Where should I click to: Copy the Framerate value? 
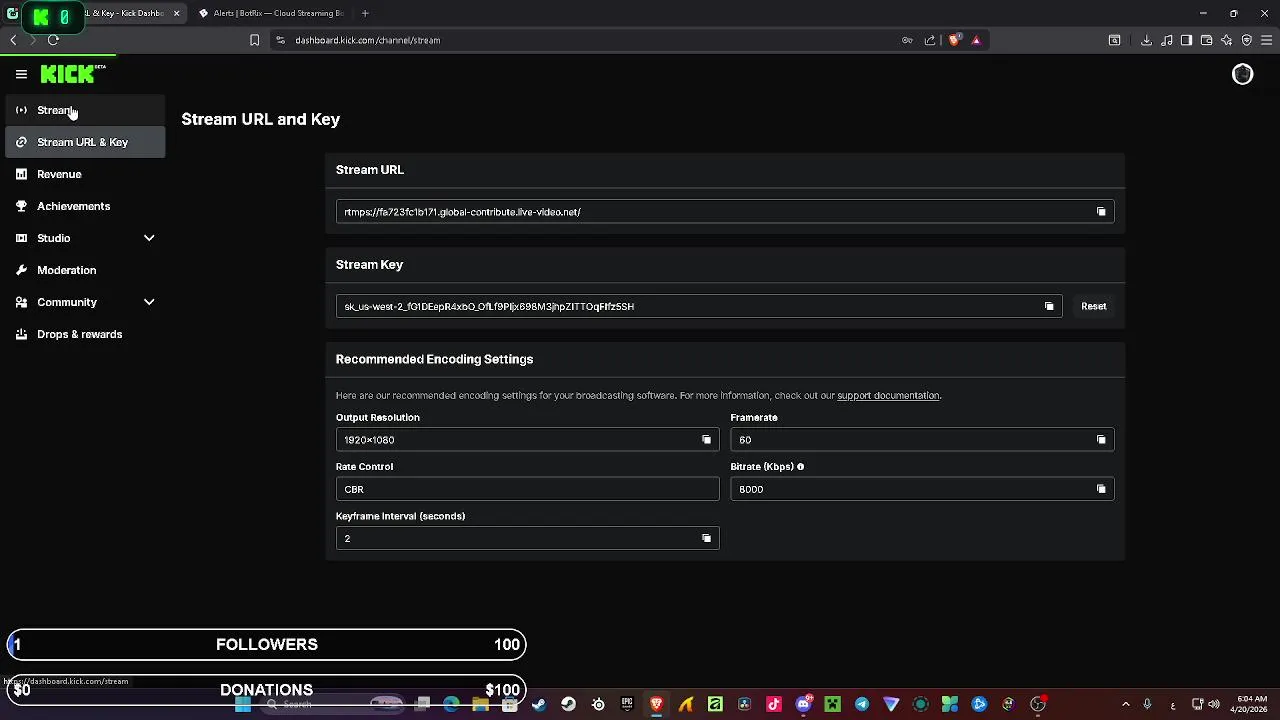1101,440
